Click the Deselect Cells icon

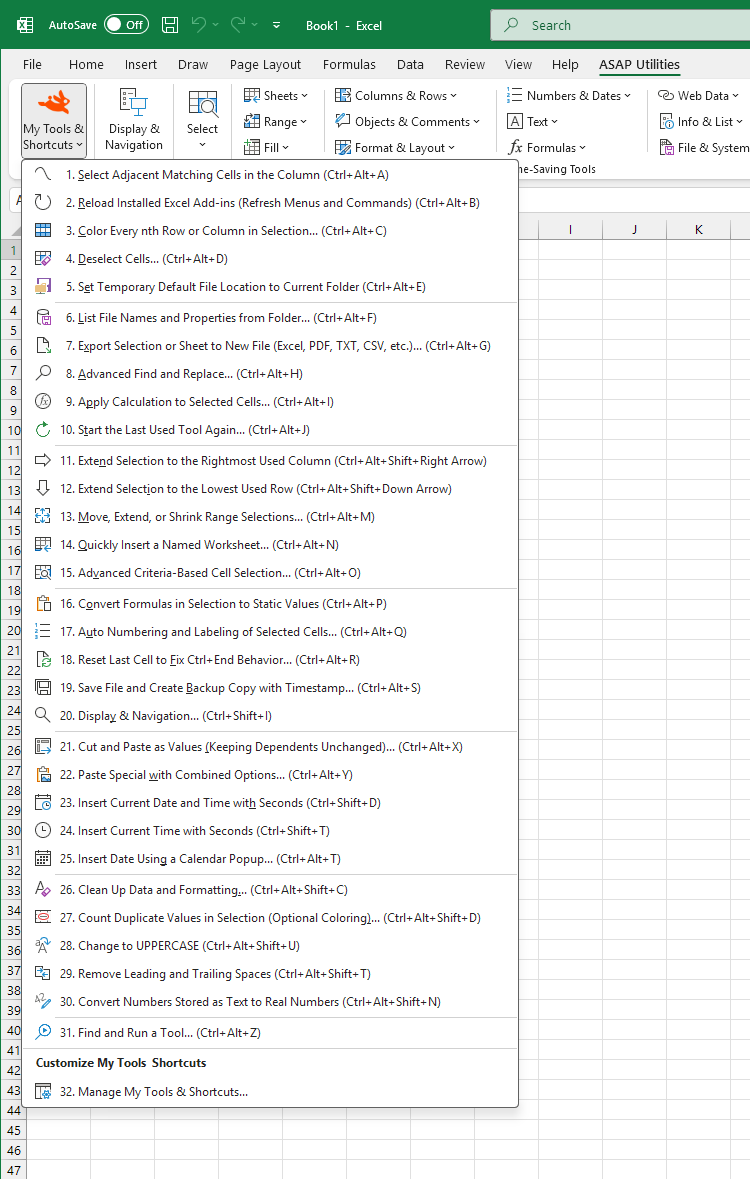point(43,259)
